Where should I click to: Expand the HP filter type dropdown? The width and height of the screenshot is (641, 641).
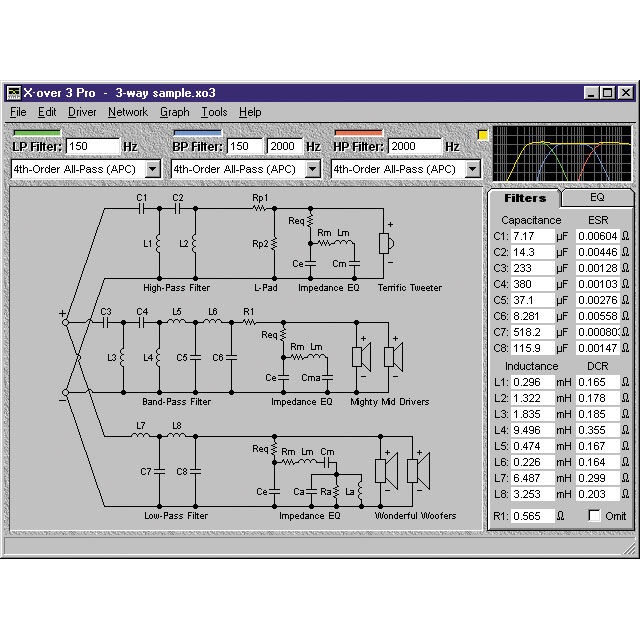coord(473,169)
